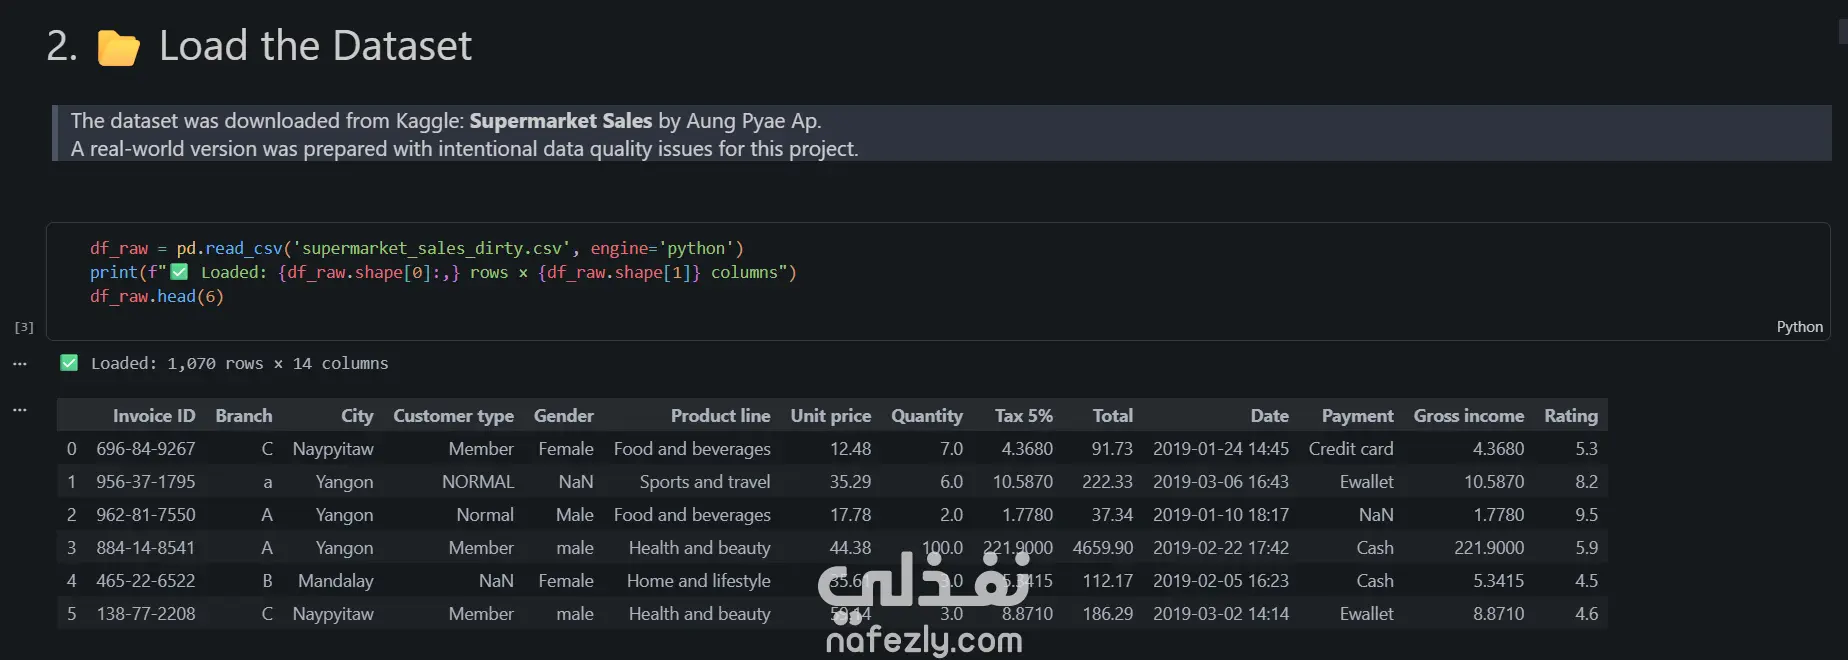Click the green checkmark emoji in the print statement

179,272
